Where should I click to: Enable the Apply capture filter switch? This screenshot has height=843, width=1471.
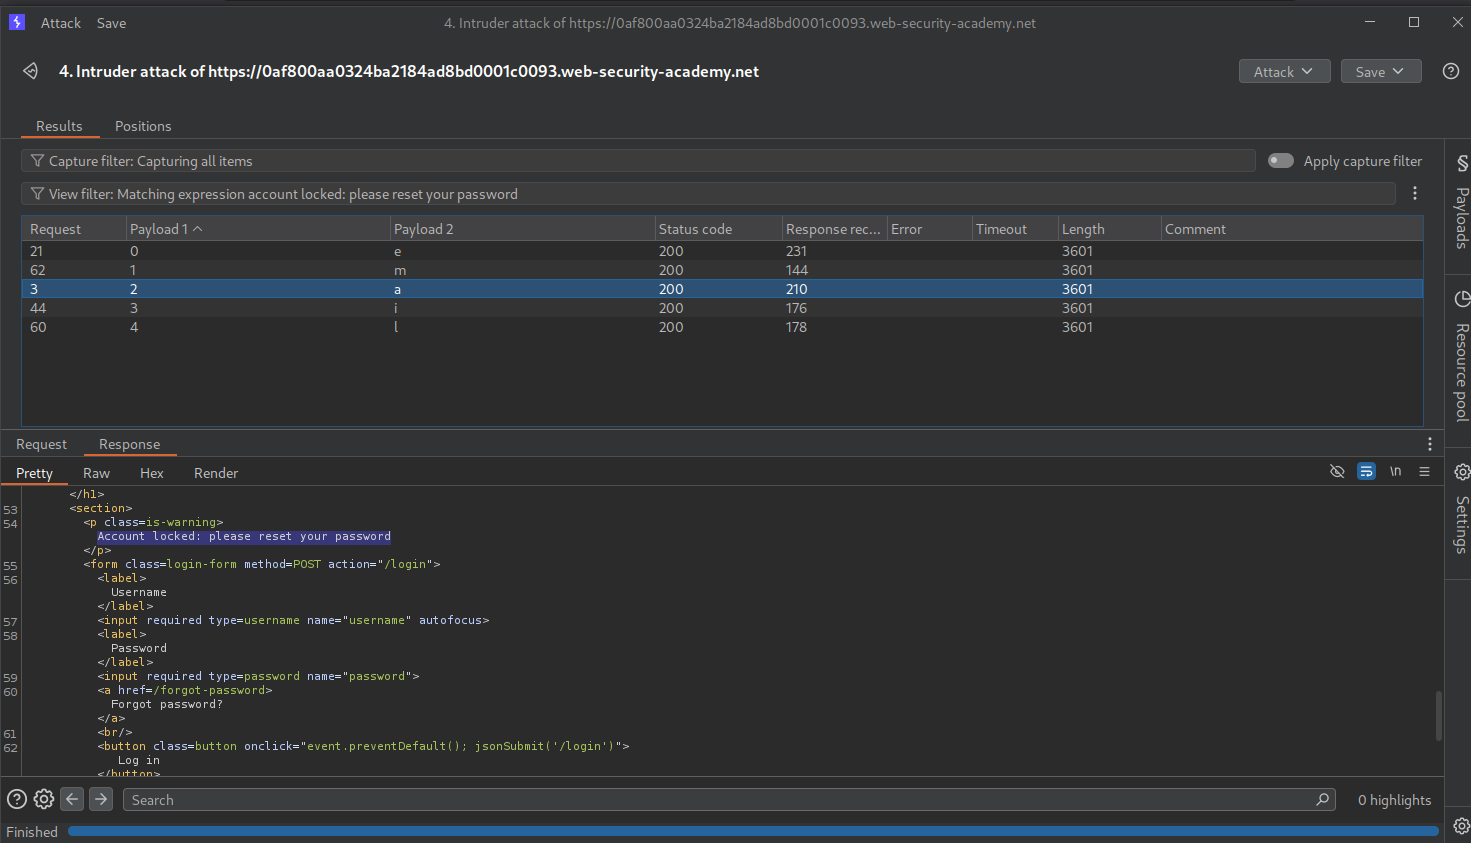point(1280,161)
